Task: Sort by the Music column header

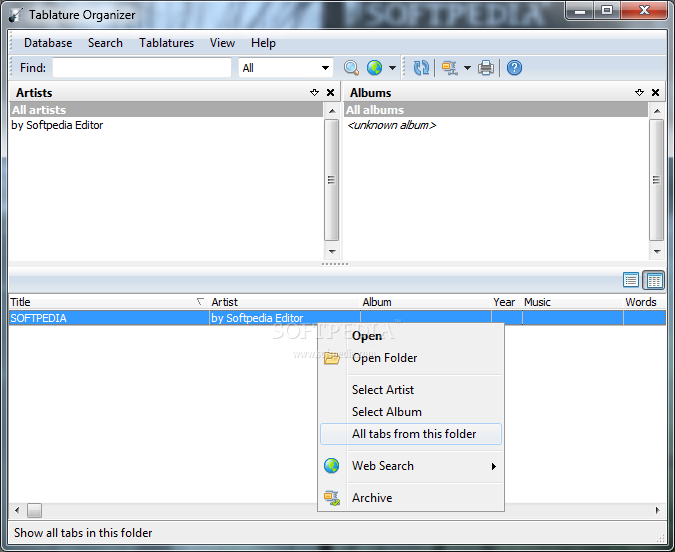Action: point(573,302)
